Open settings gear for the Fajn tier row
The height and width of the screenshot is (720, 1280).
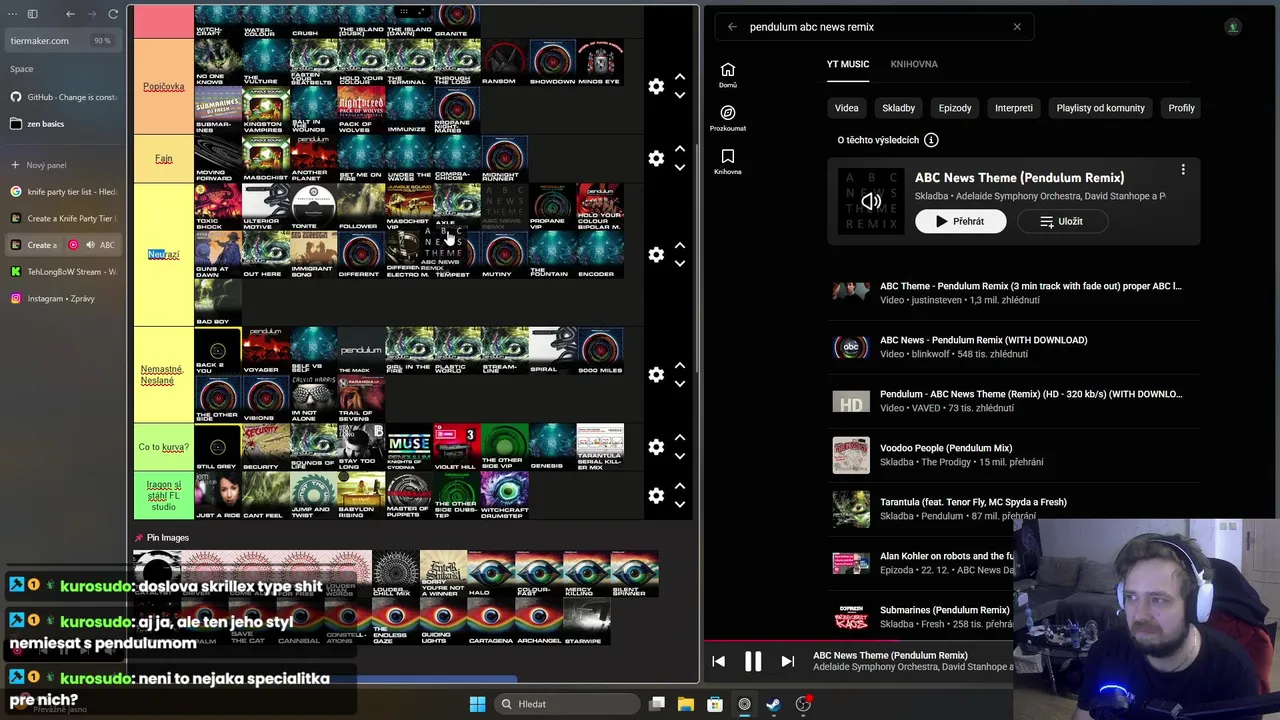point(656,158)
